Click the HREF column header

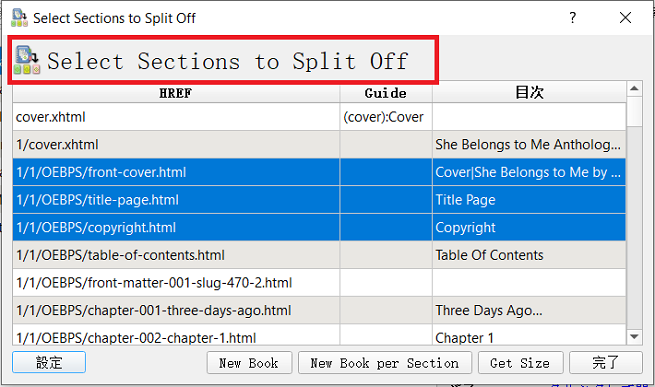click(176, 93)
